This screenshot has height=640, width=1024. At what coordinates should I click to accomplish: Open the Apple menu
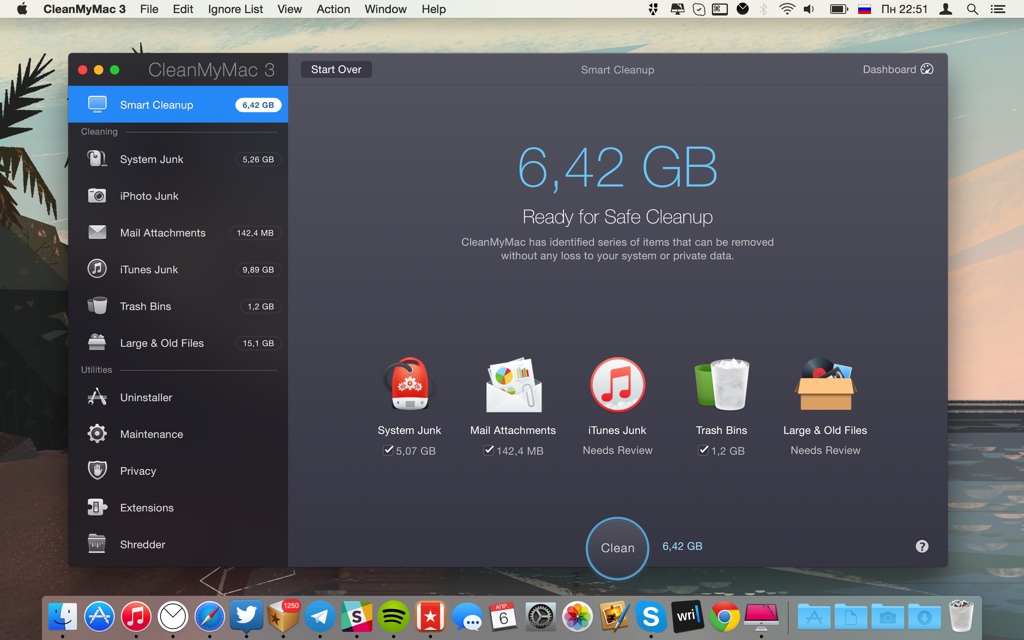[22, 9]
